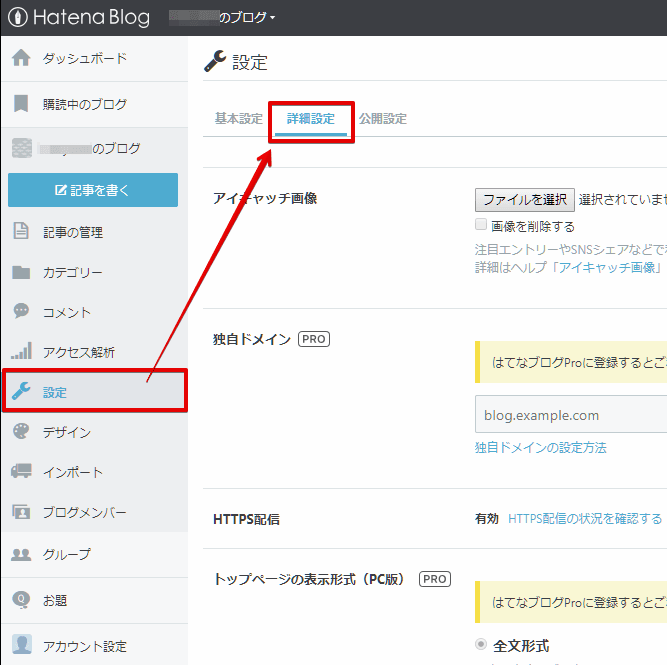667x665 pixels.
Task: Open the グループ people icon
Action: pos(21,554)
